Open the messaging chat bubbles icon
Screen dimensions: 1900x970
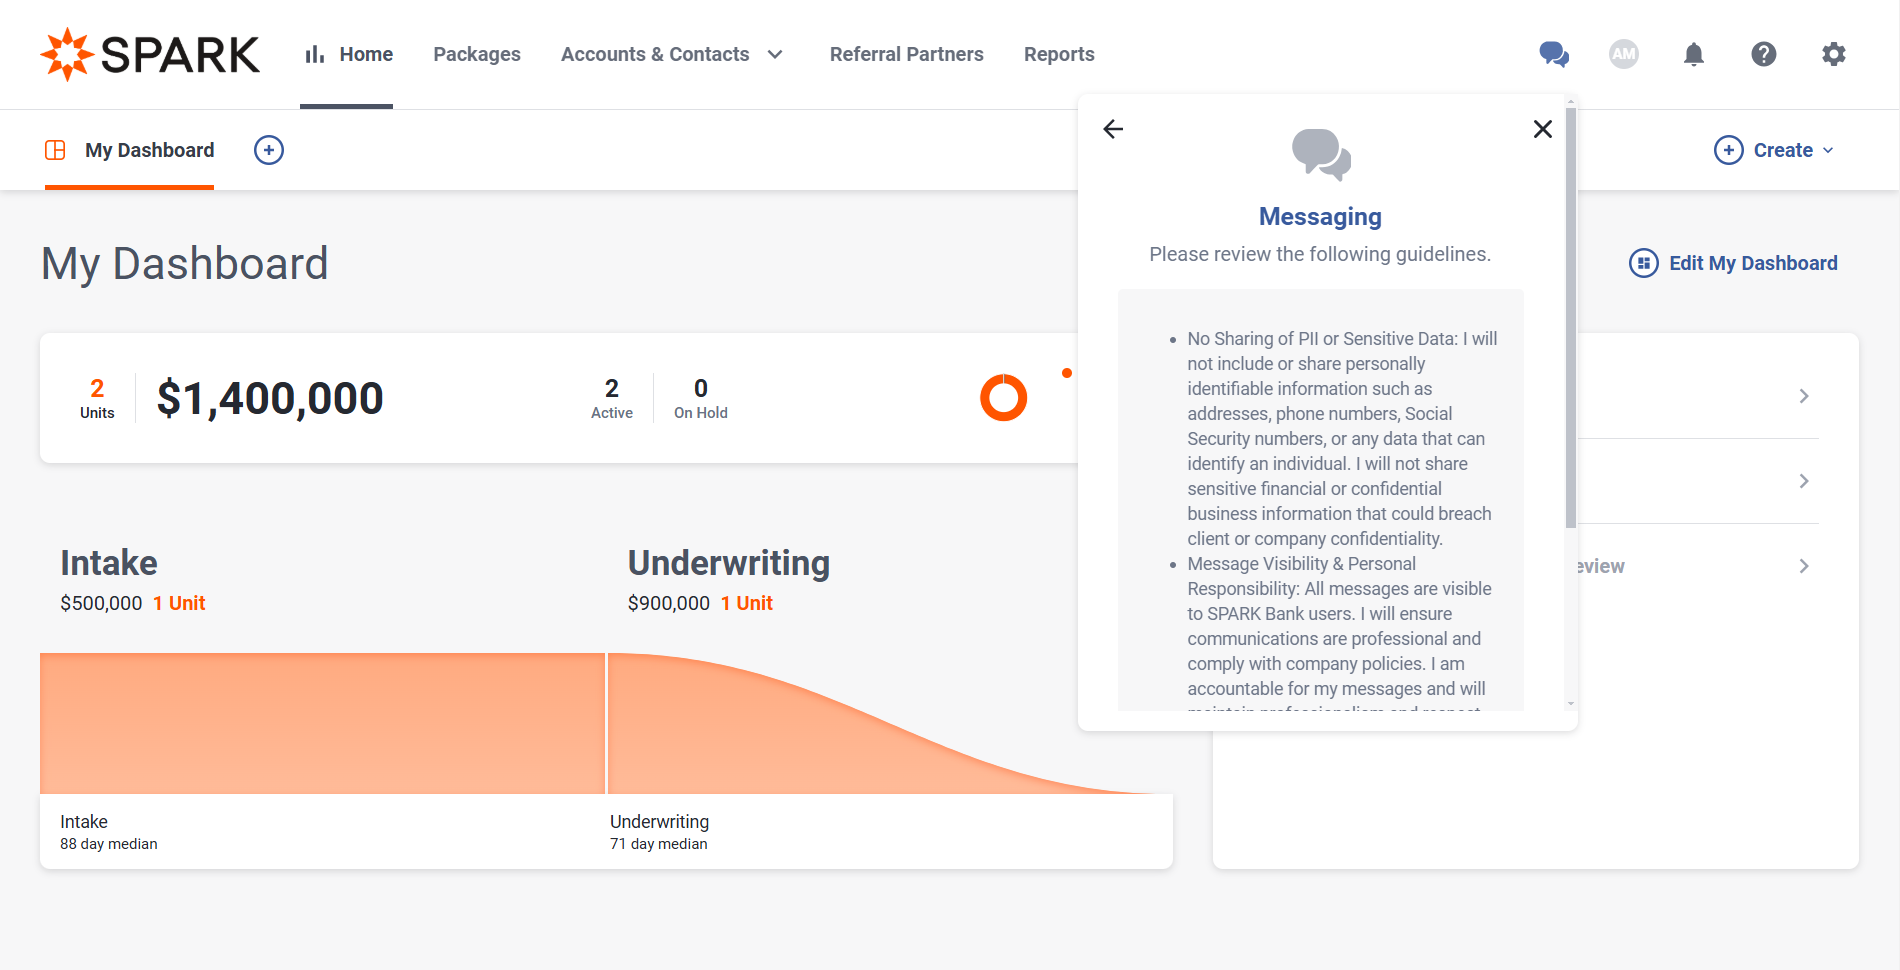(x=1554, y=54)
